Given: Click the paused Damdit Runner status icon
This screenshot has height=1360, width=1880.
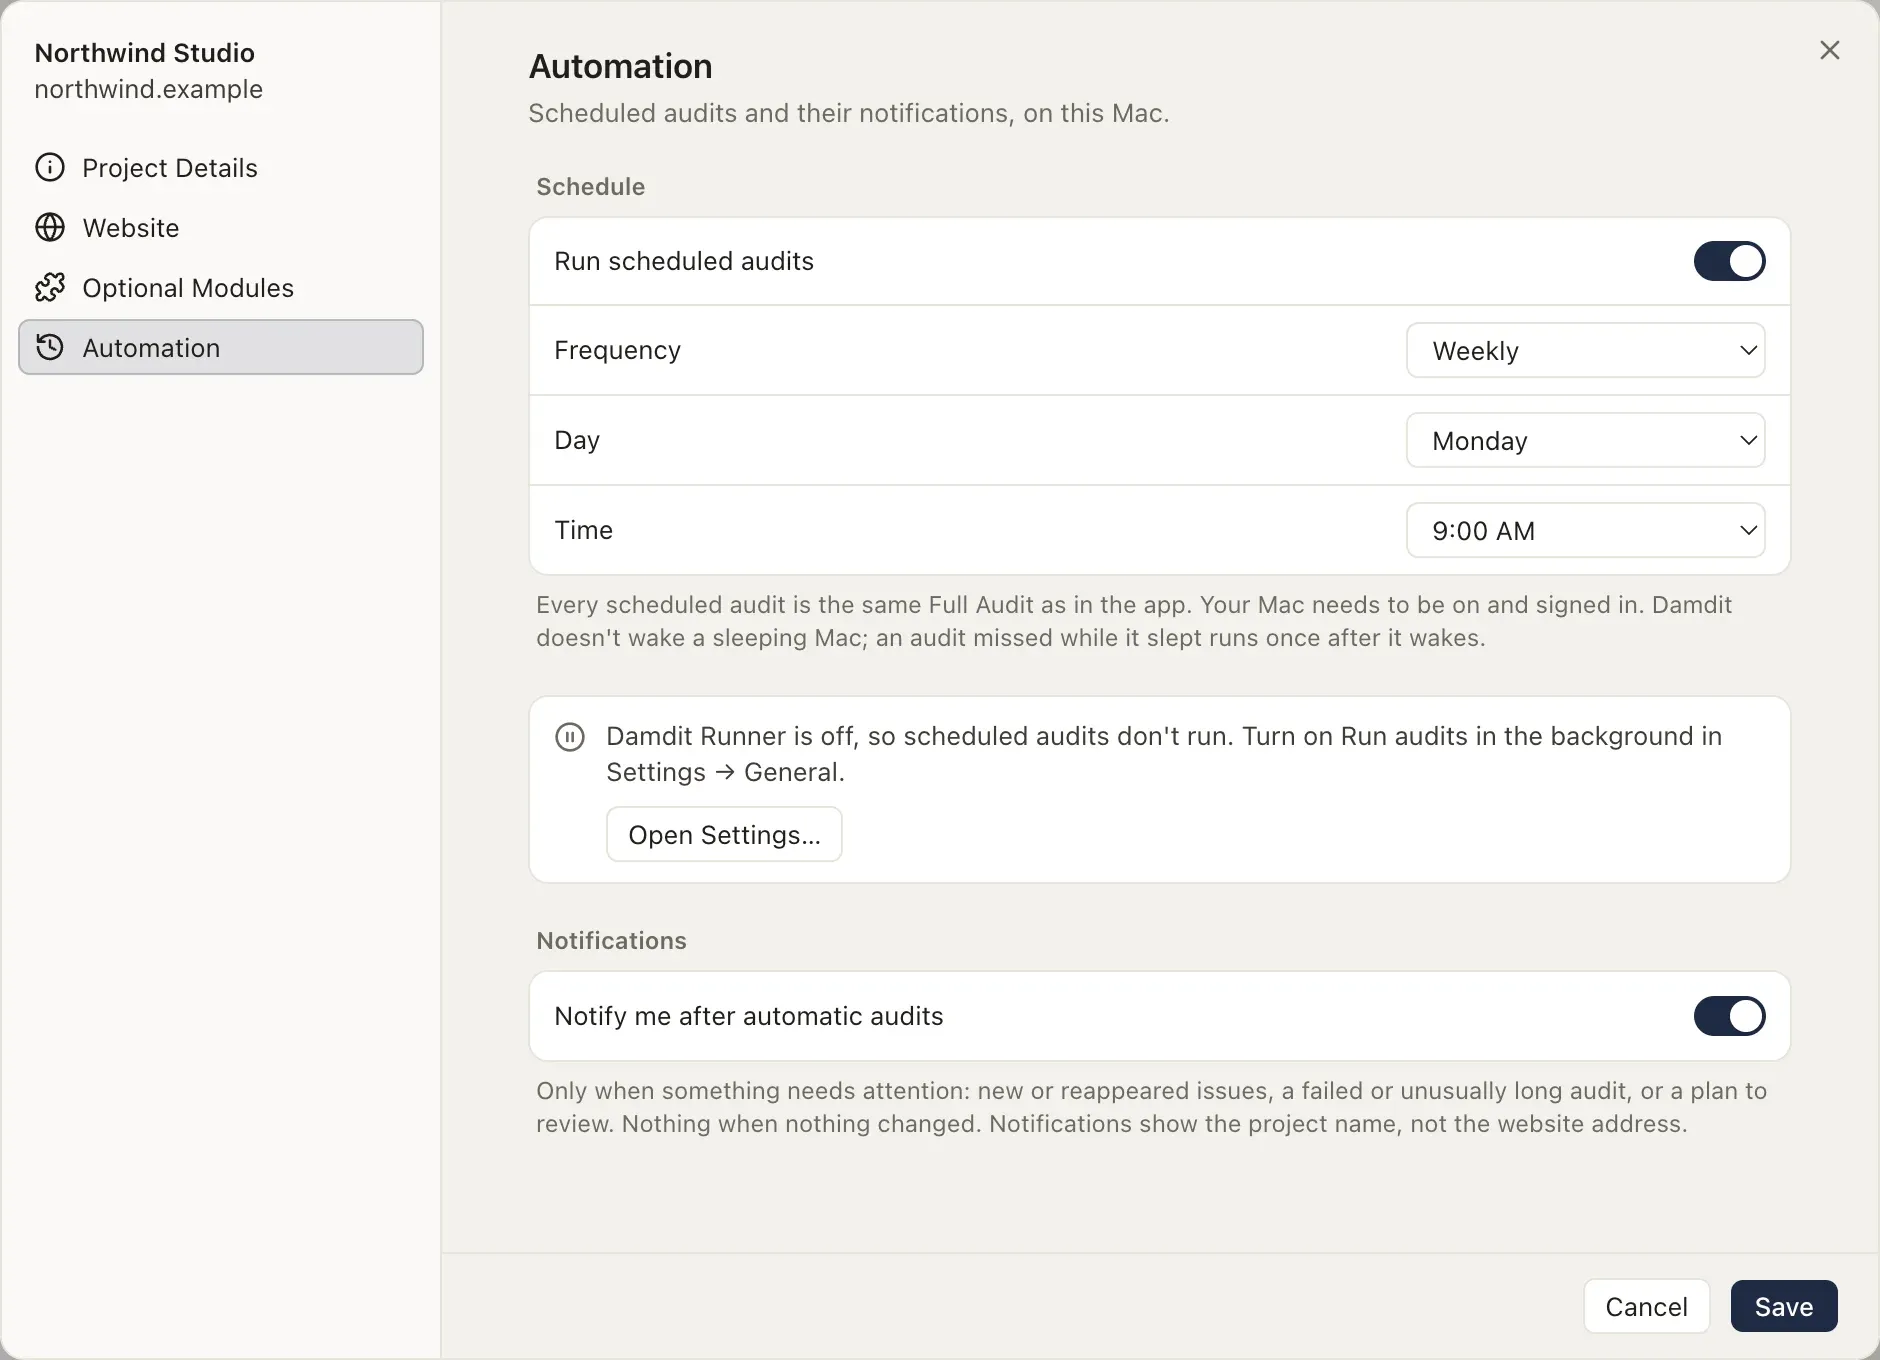Looking at the screenshot, I should point(570,737).
